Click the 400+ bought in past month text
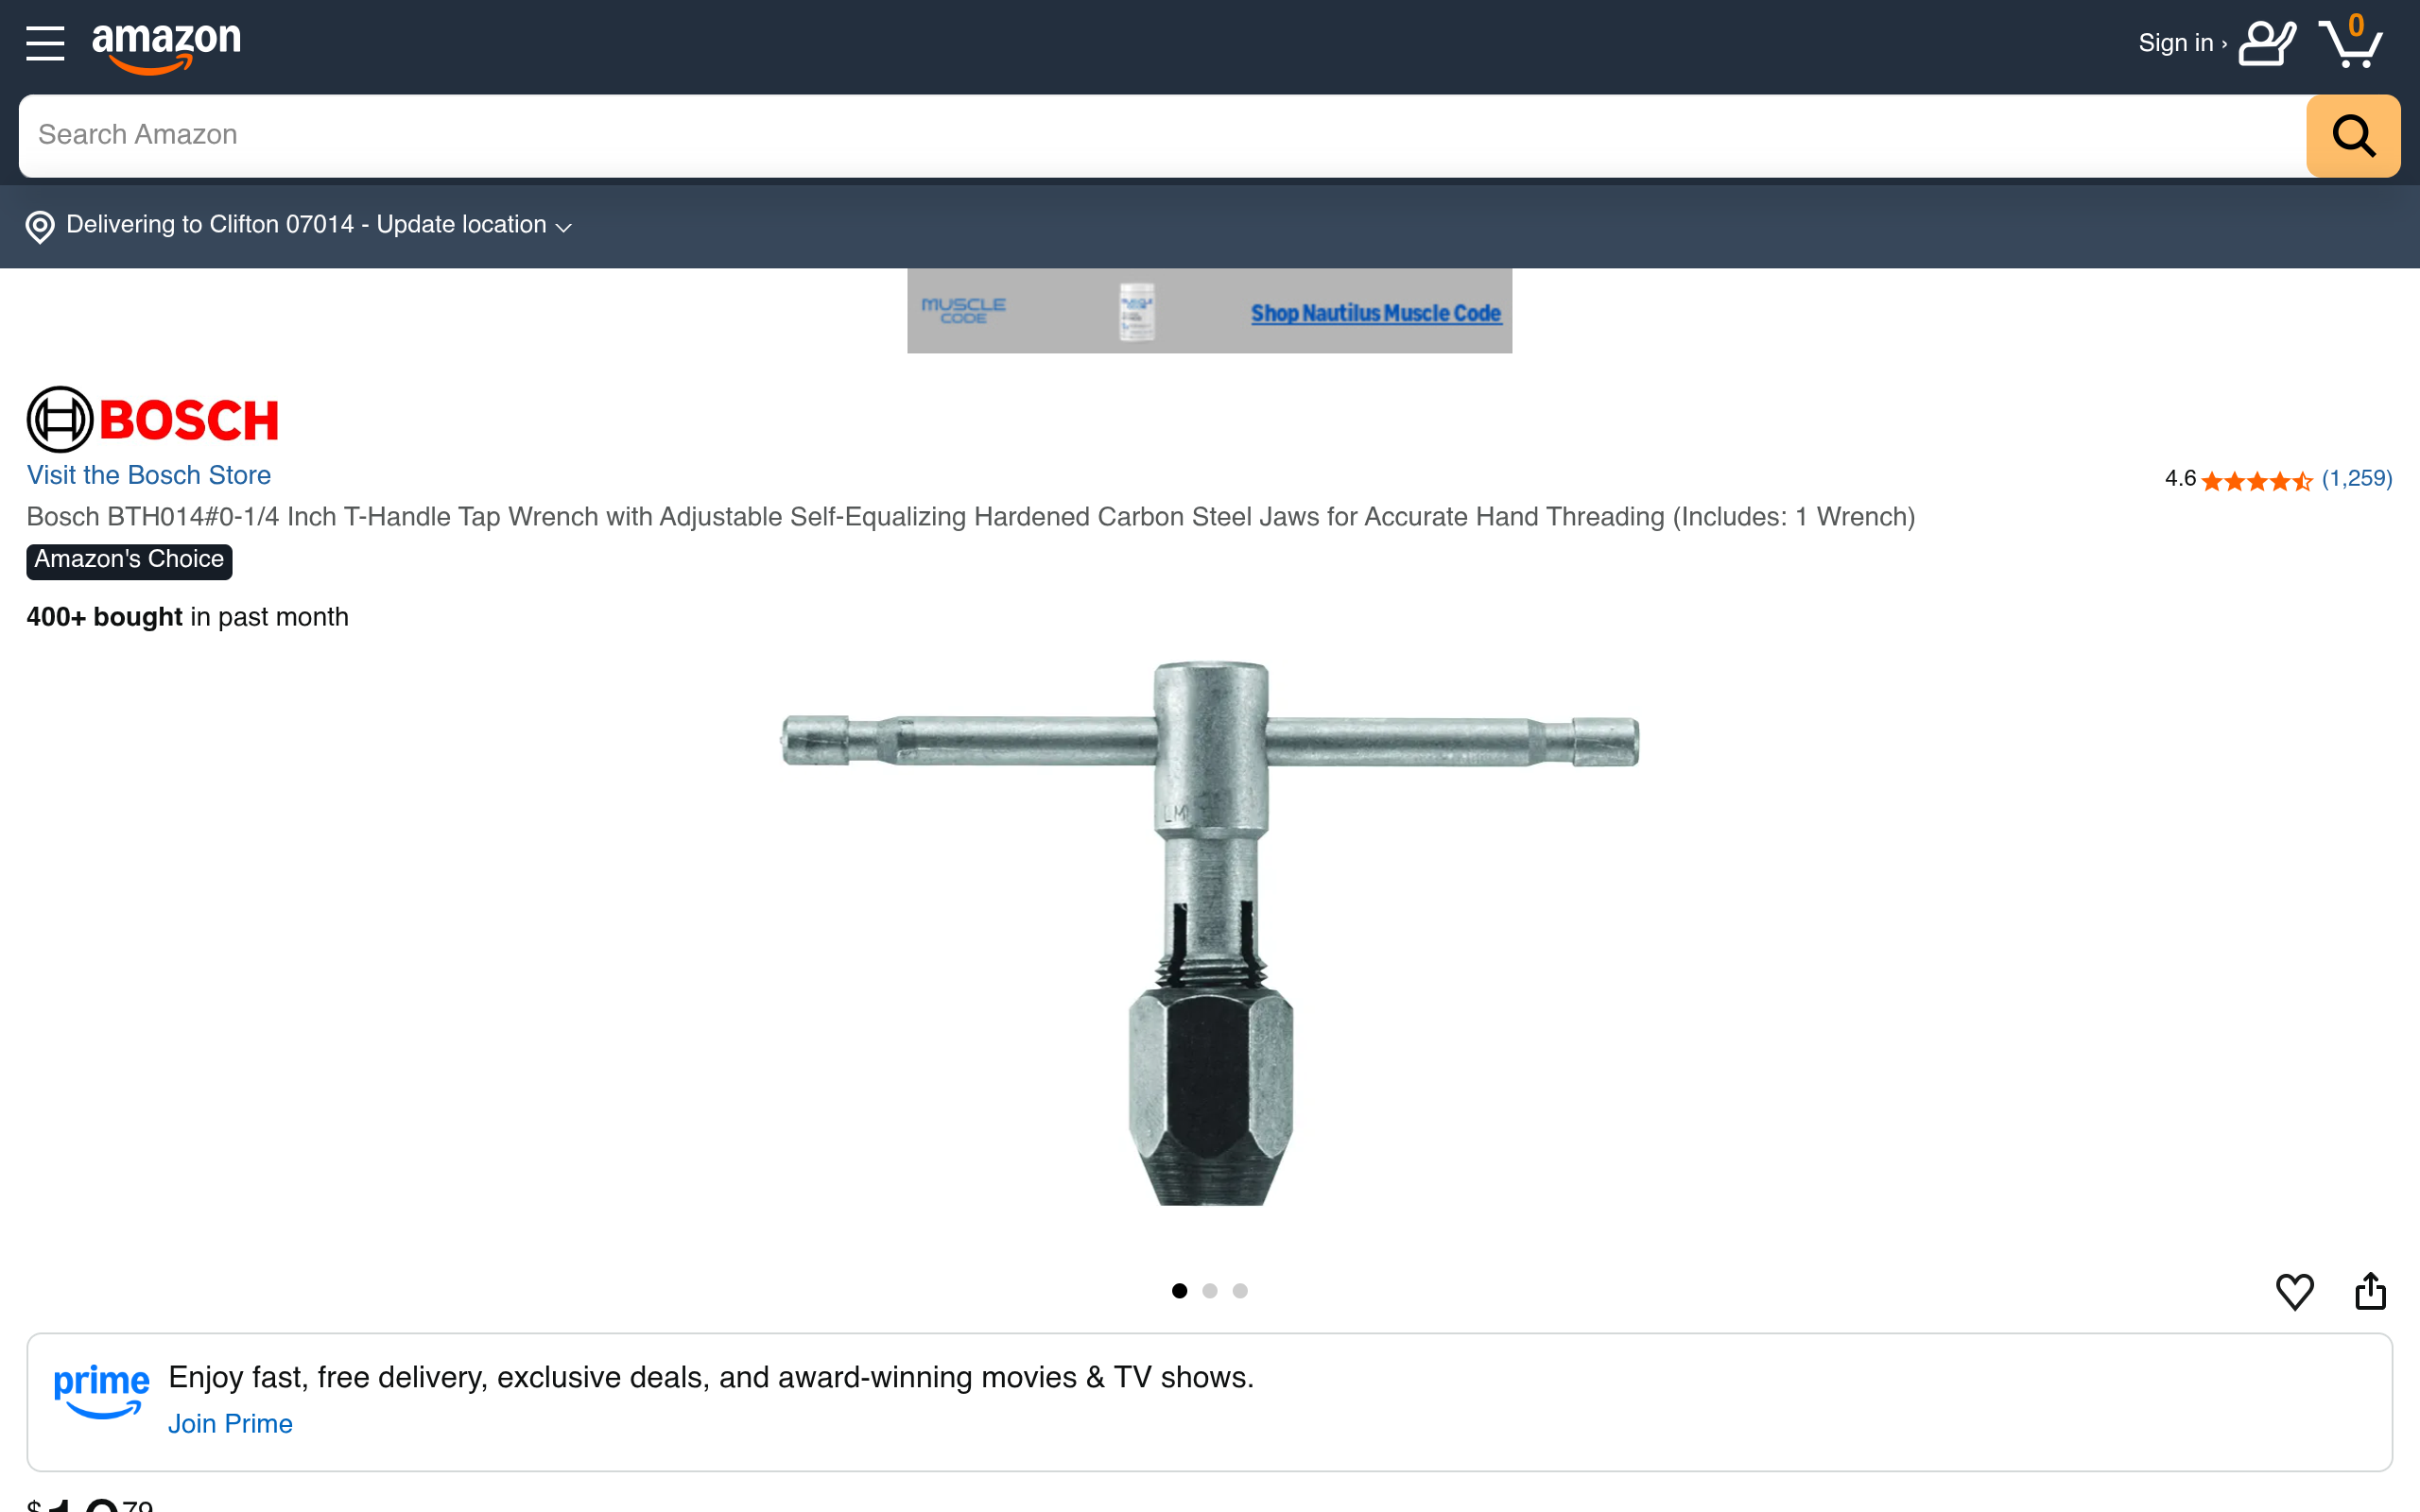The image size is (2420, 1512). point(187,617)
